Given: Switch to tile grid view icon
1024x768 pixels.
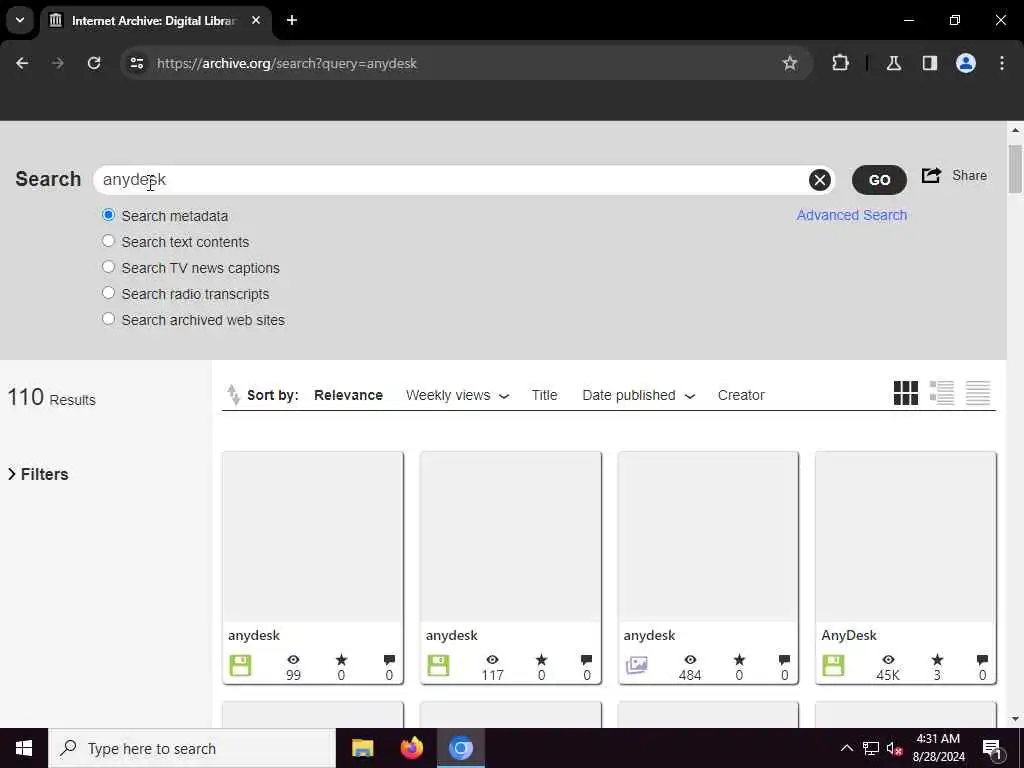Looking at the screenshot, I should 906,393.
